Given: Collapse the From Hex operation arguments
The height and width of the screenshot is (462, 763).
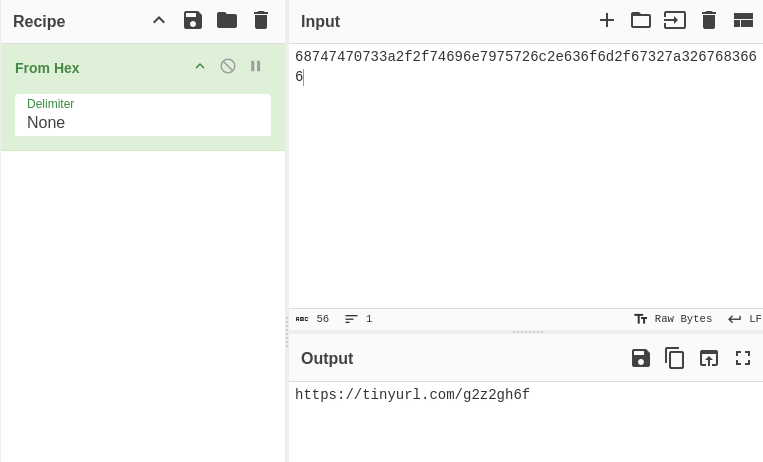Looking at the screenshot, I should point(200,66).
